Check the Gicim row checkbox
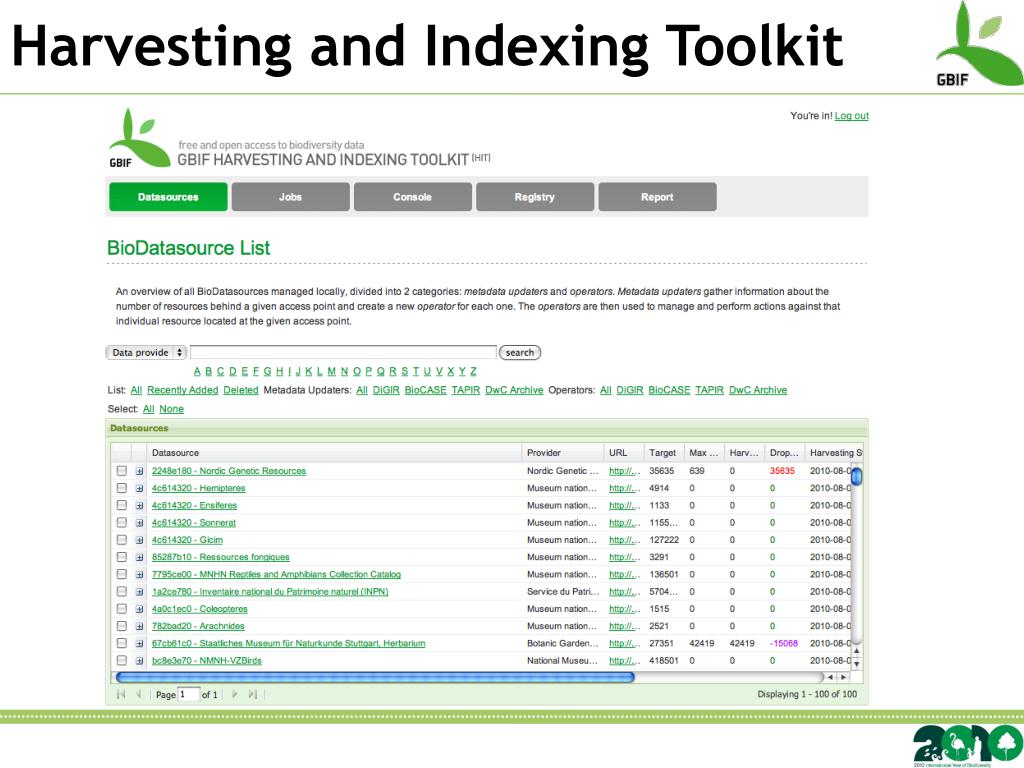 pyautogui.click(x=121, y=540)
